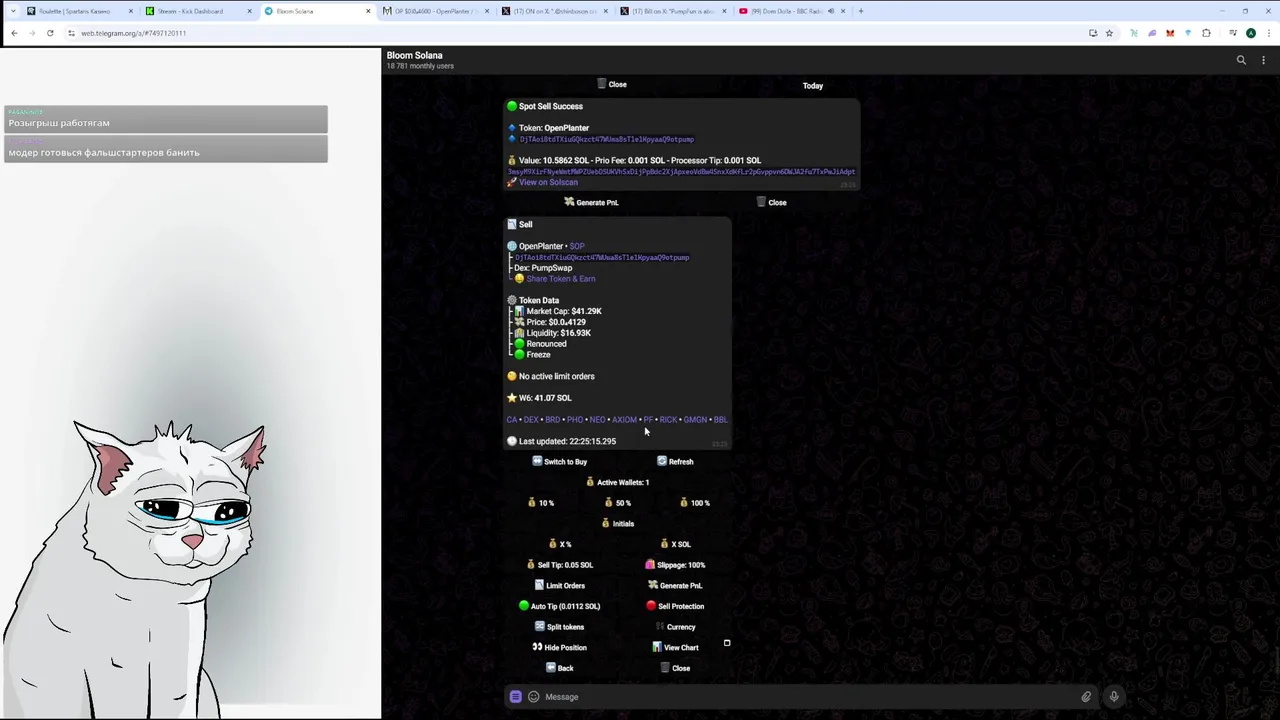
Task: Open the purple Phantom extension
Action: click(x=1152, y=33)
